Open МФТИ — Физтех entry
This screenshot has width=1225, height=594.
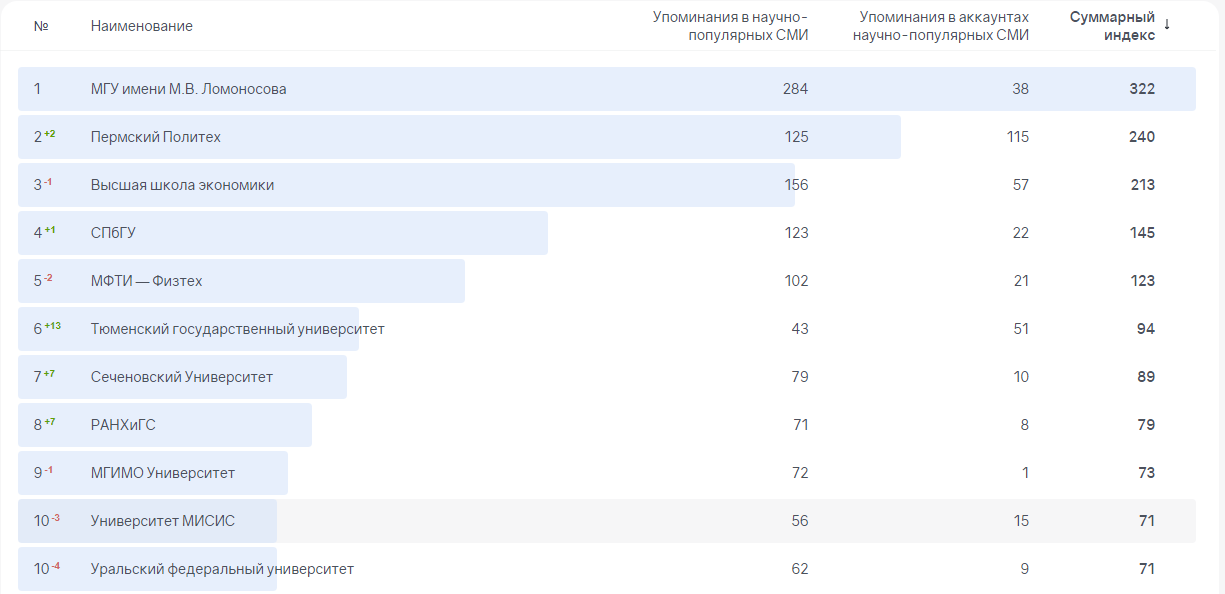pos(146,281)
